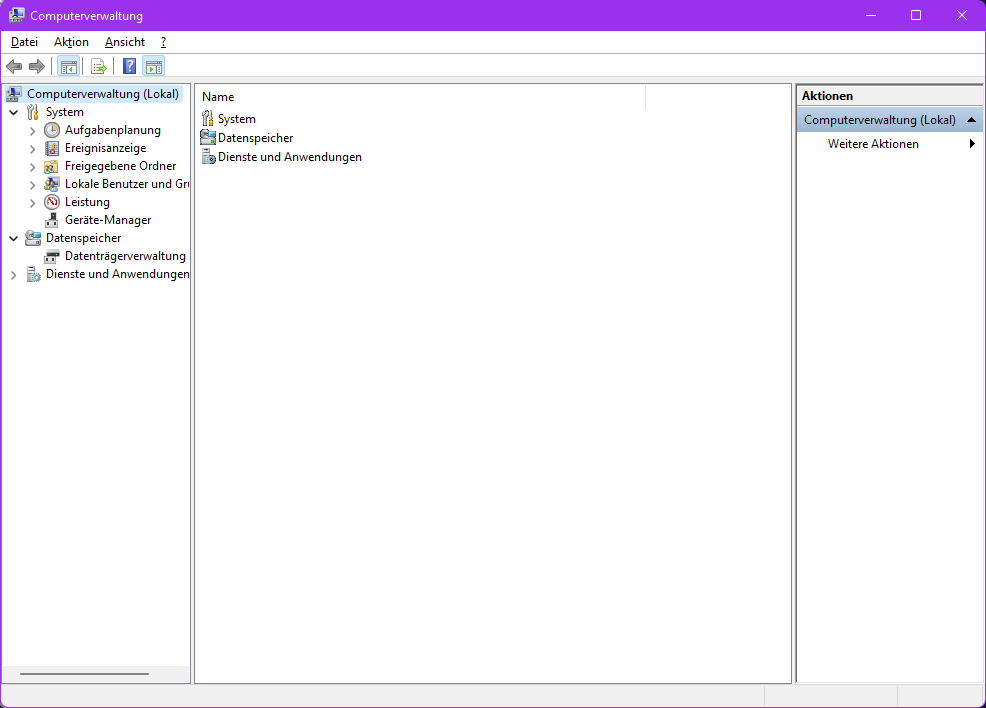Open Geräte-Manager in the tree
Screen dimensions: 986x708
tap(108, 220)
